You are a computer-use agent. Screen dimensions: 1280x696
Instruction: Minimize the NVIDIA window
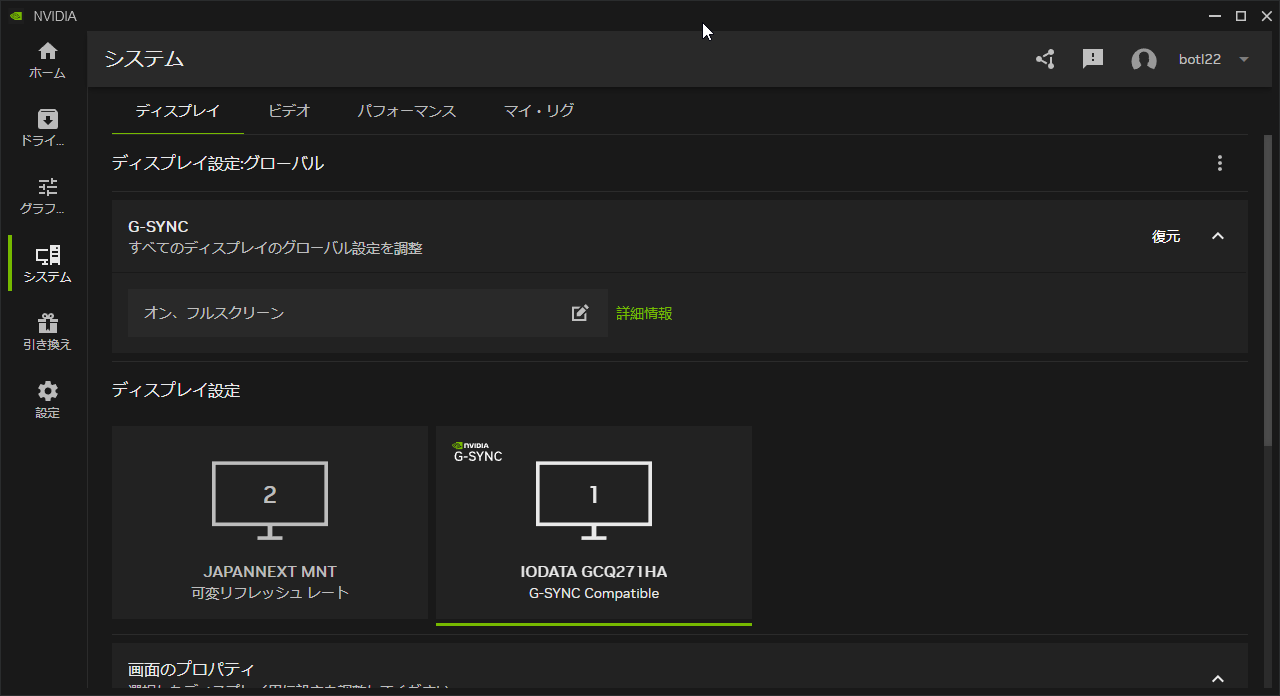click(1215, 16)
